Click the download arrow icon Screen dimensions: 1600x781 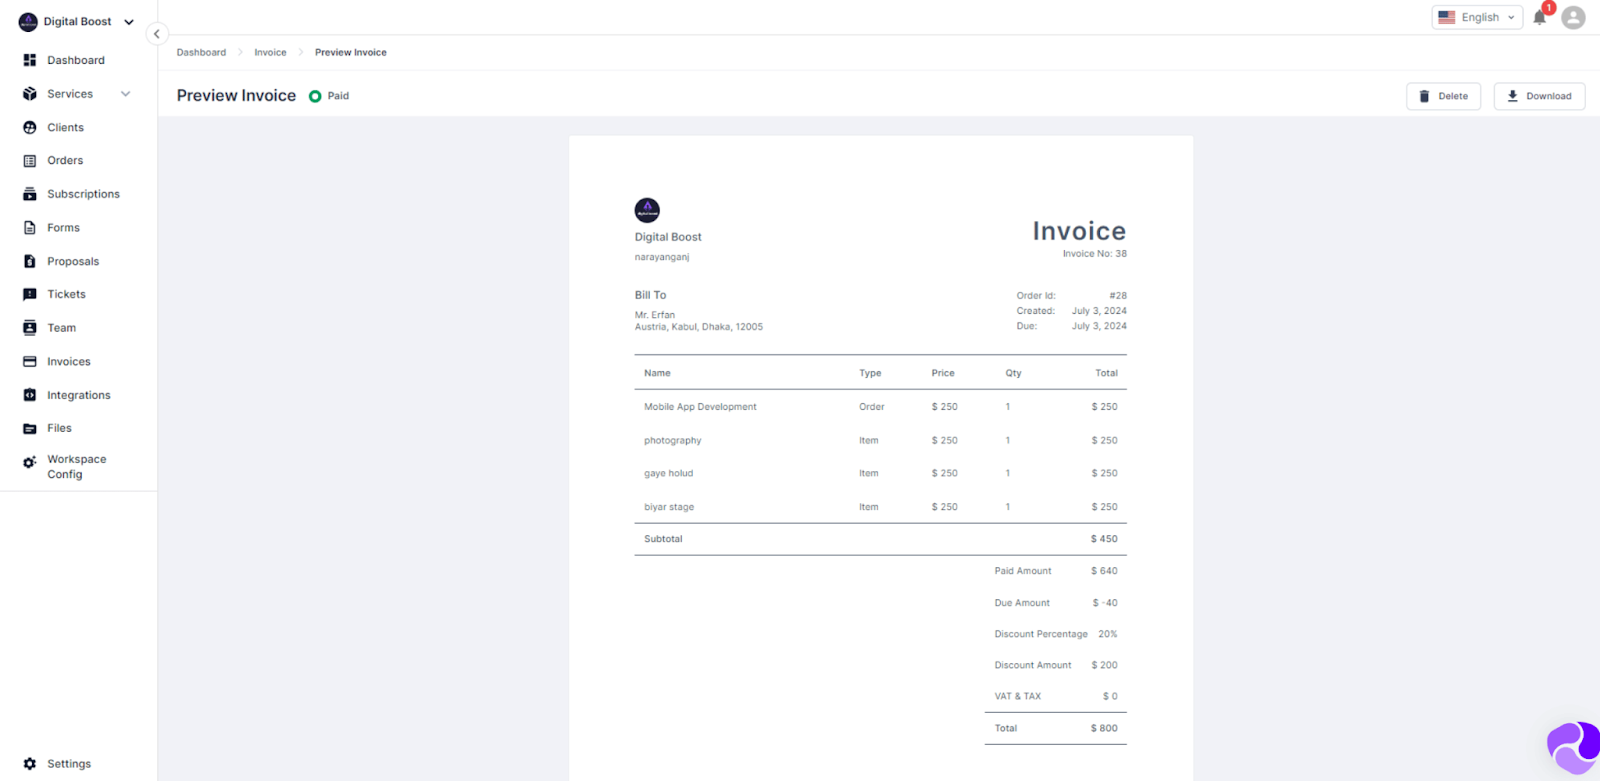click(1512, 96)
